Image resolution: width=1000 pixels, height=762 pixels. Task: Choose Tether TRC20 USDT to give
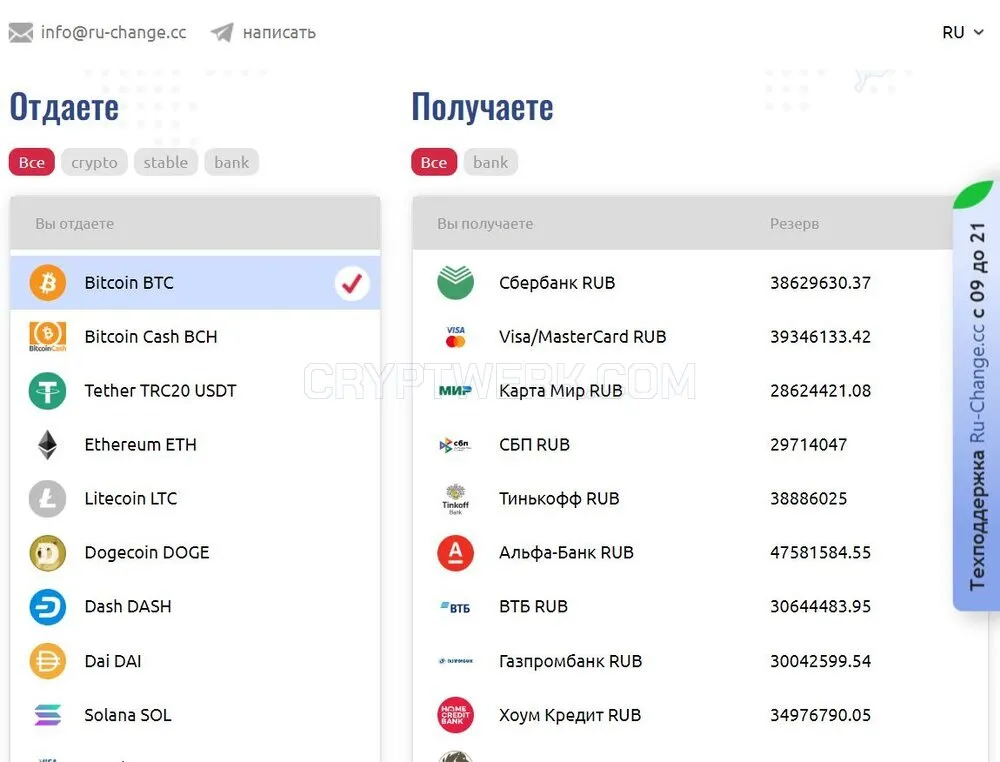point(195,390)
